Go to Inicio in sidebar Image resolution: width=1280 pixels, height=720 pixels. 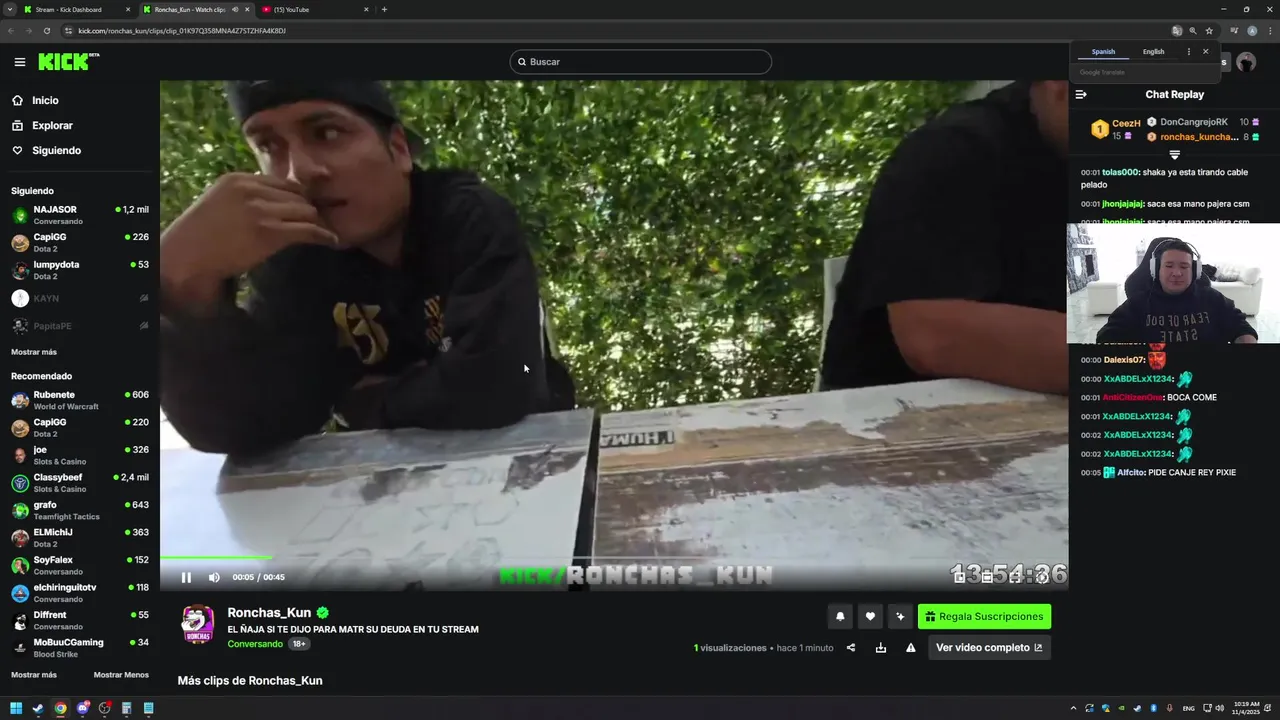(x=36, y=100)
